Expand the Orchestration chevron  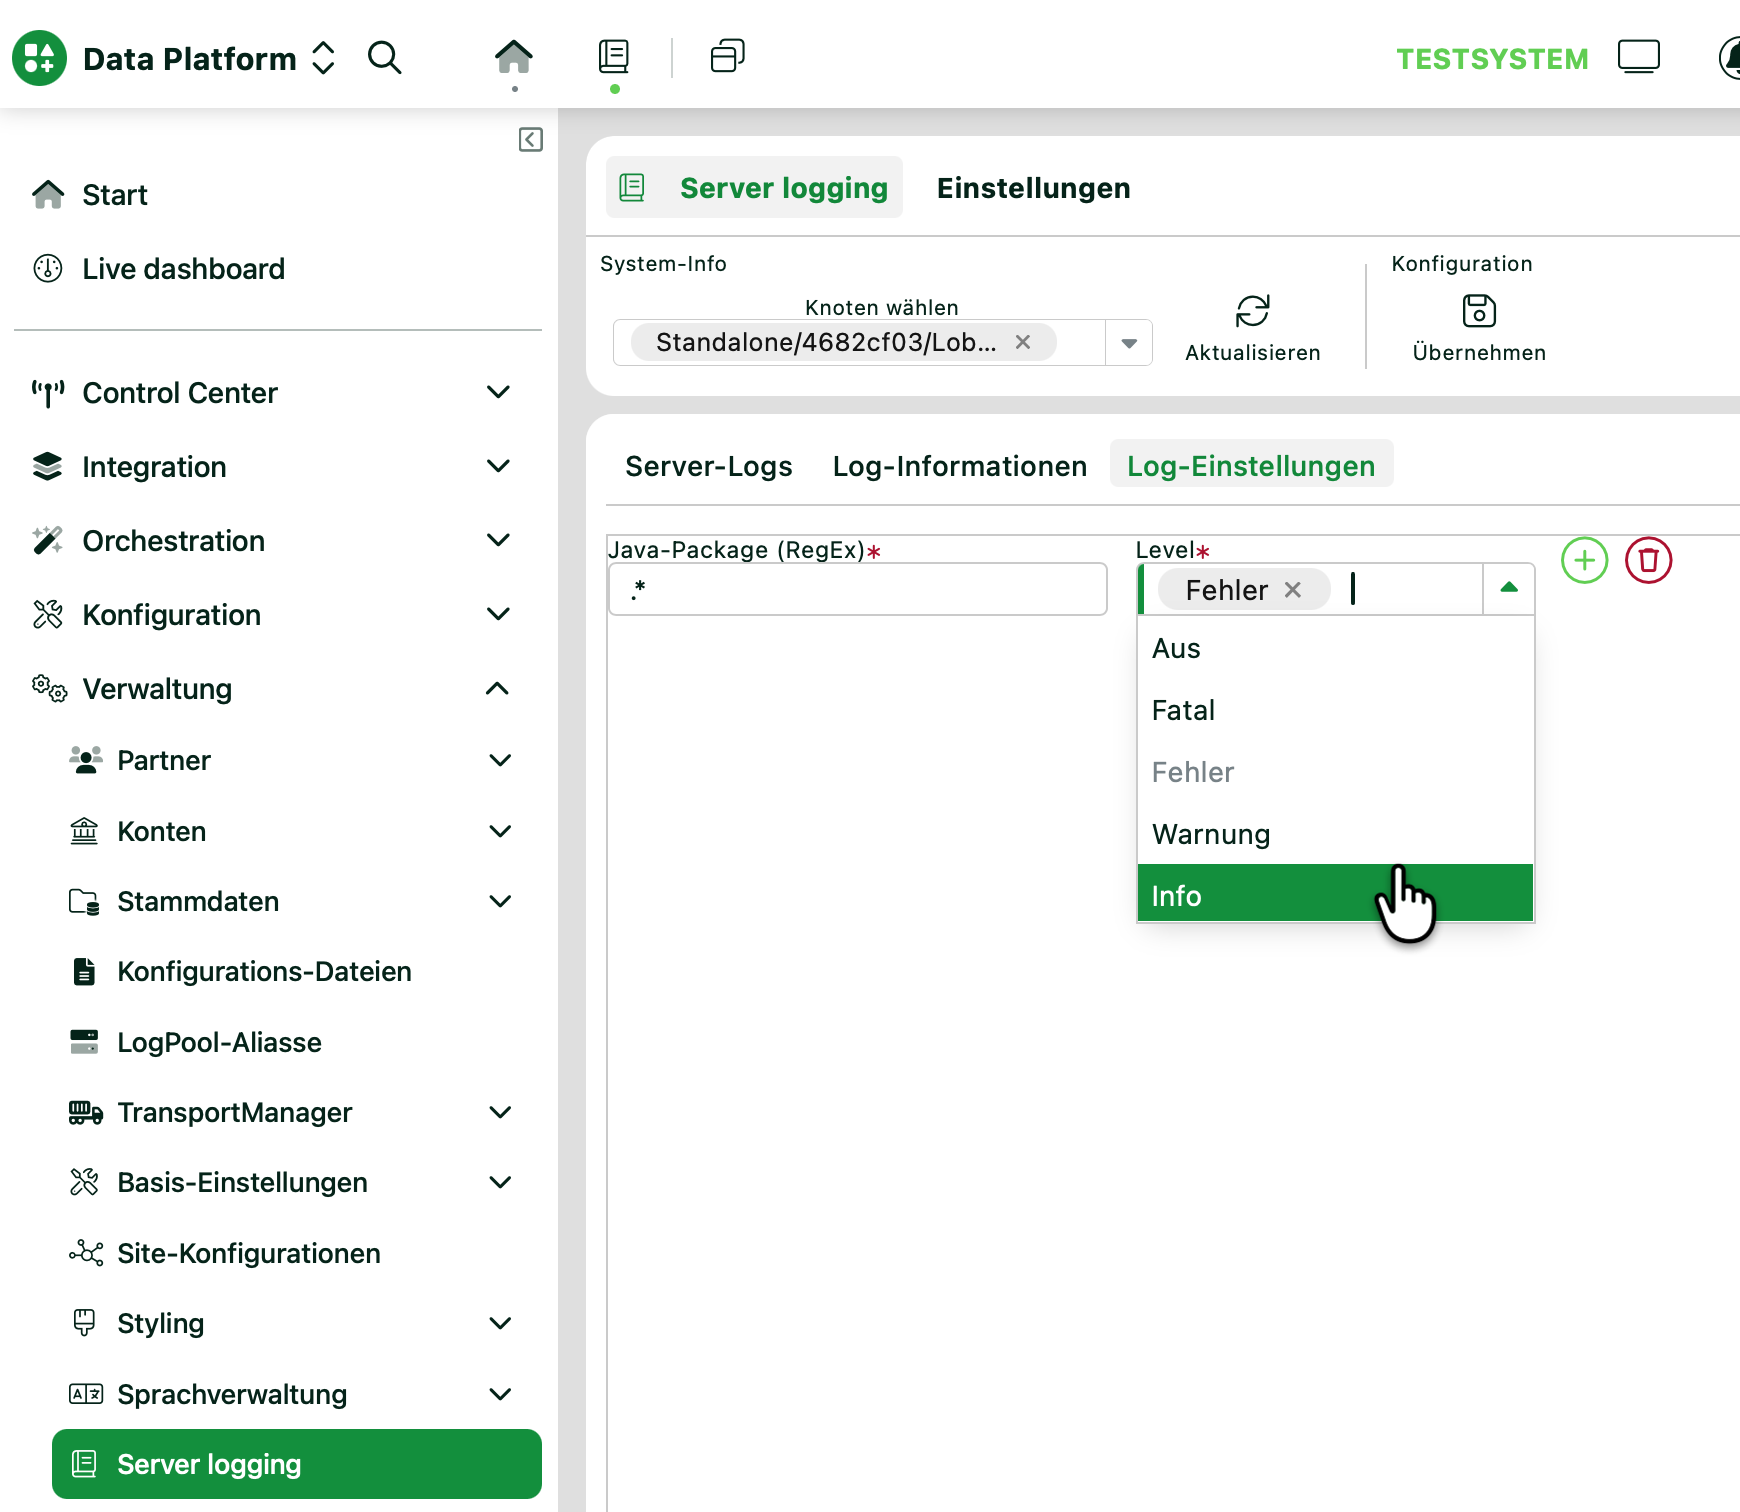click(x=499, y=540)
